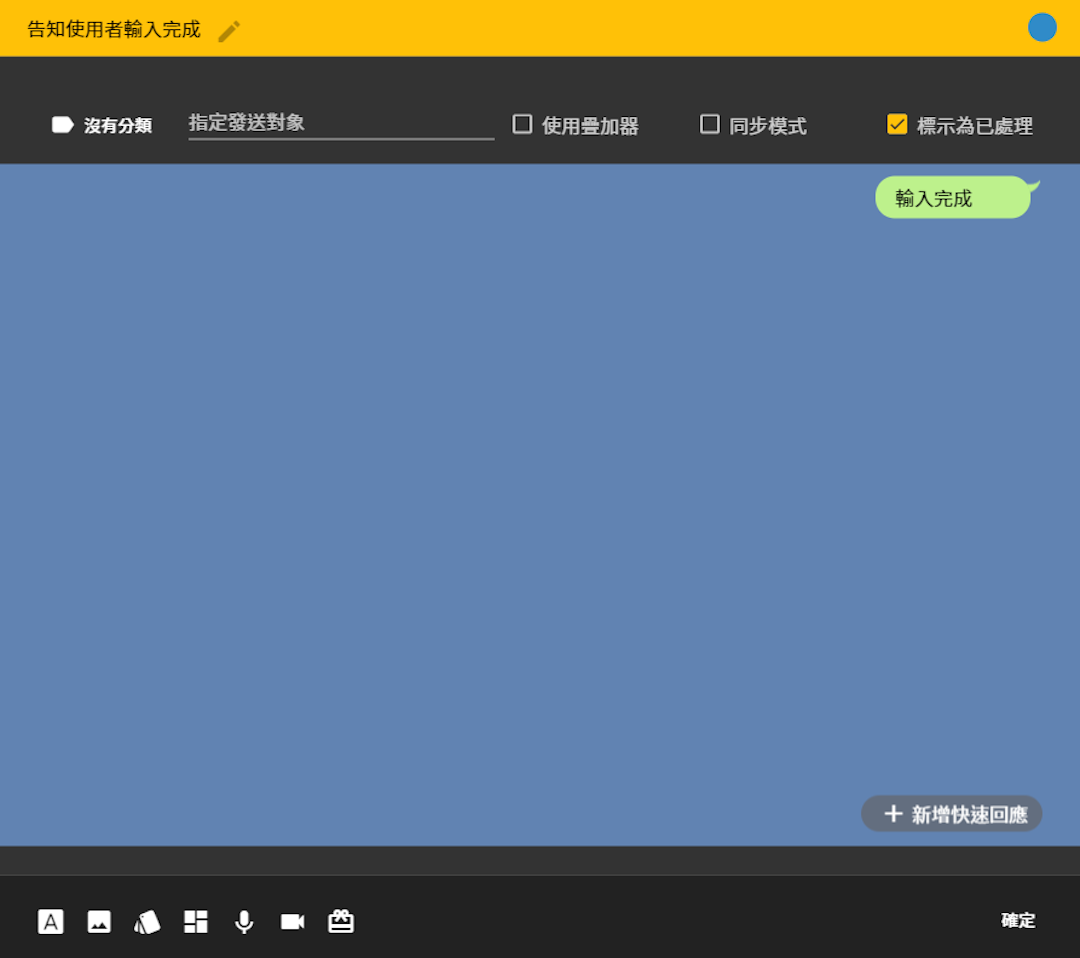Open the 沒有分類 category label
The width and height of the screenshot is (1080, 958).
[x=118, y=125]
